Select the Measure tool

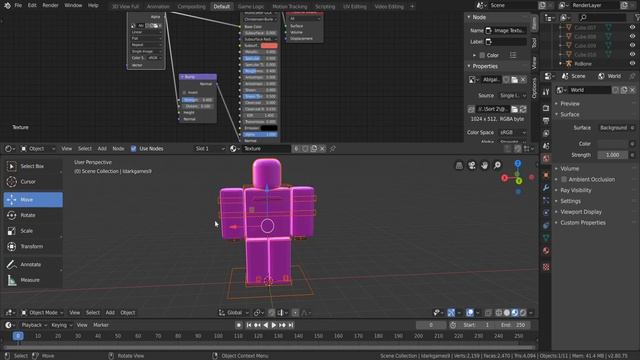33,280
